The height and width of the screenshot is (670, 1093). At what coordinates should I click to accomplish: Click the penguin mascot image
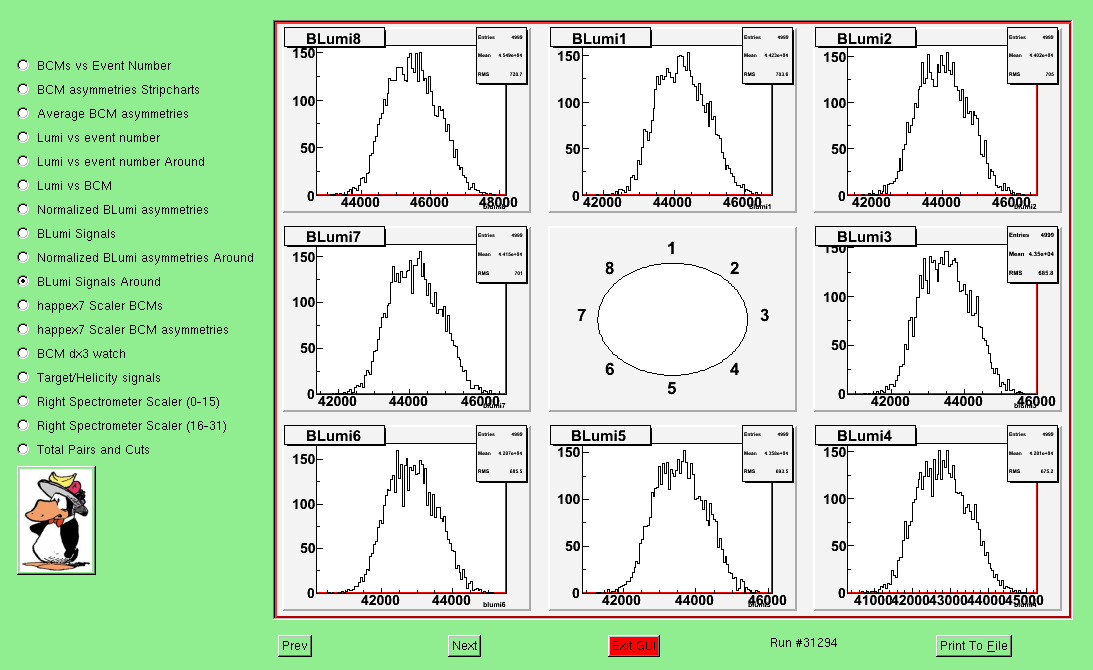click(56, 521)
